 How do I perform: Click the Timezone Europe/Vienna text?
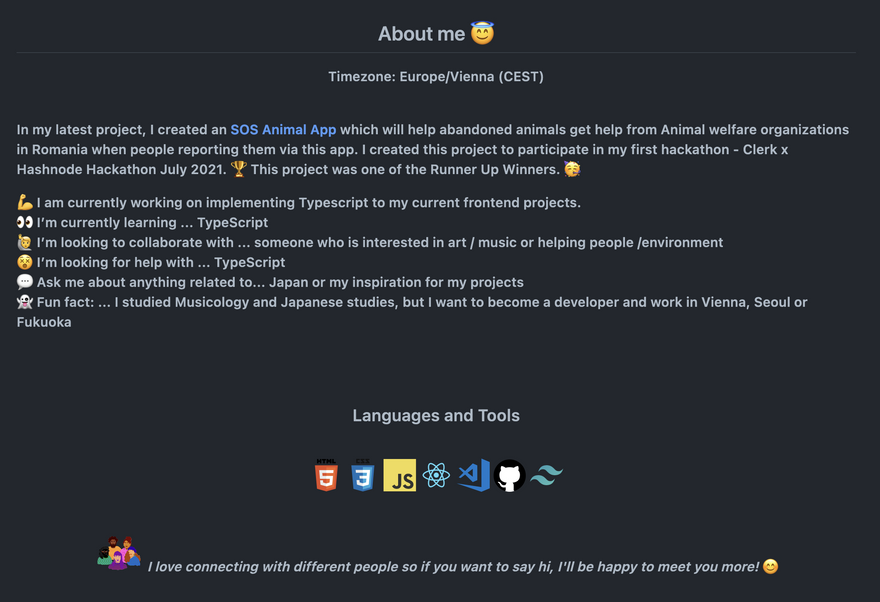click(436, 76)
